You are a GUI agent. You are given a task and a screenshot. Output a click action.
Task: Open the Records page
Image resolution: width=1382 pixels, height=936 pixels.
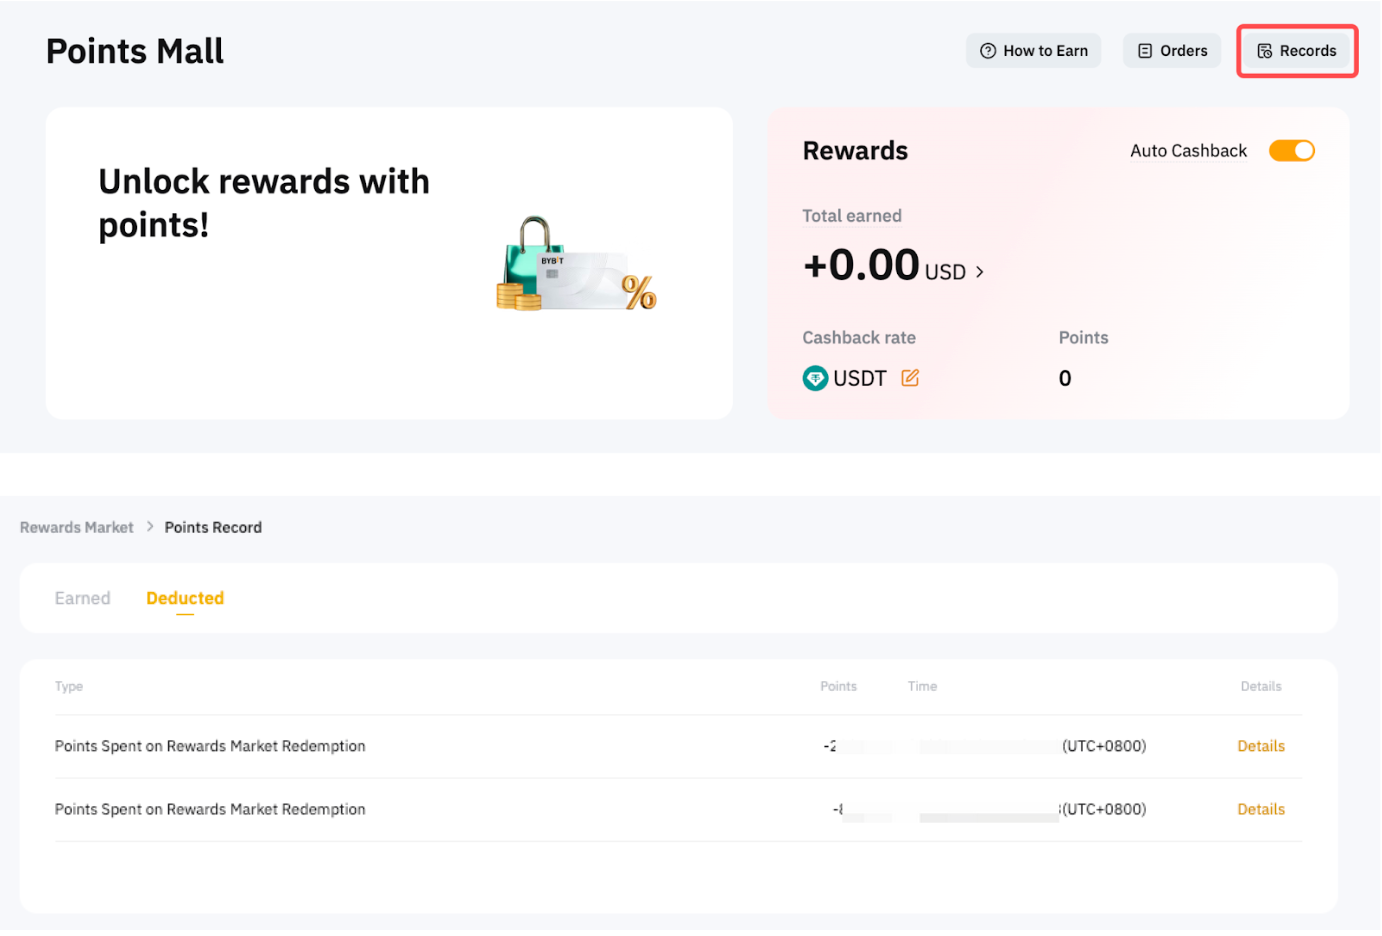point(1307,51)
